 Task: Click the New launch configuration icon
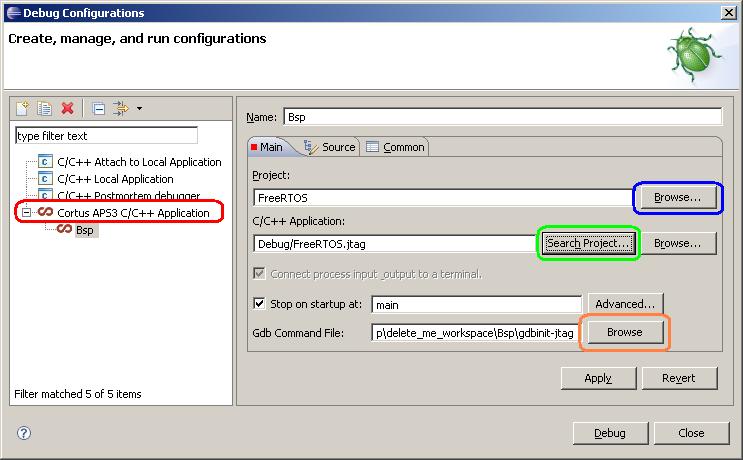23,108
